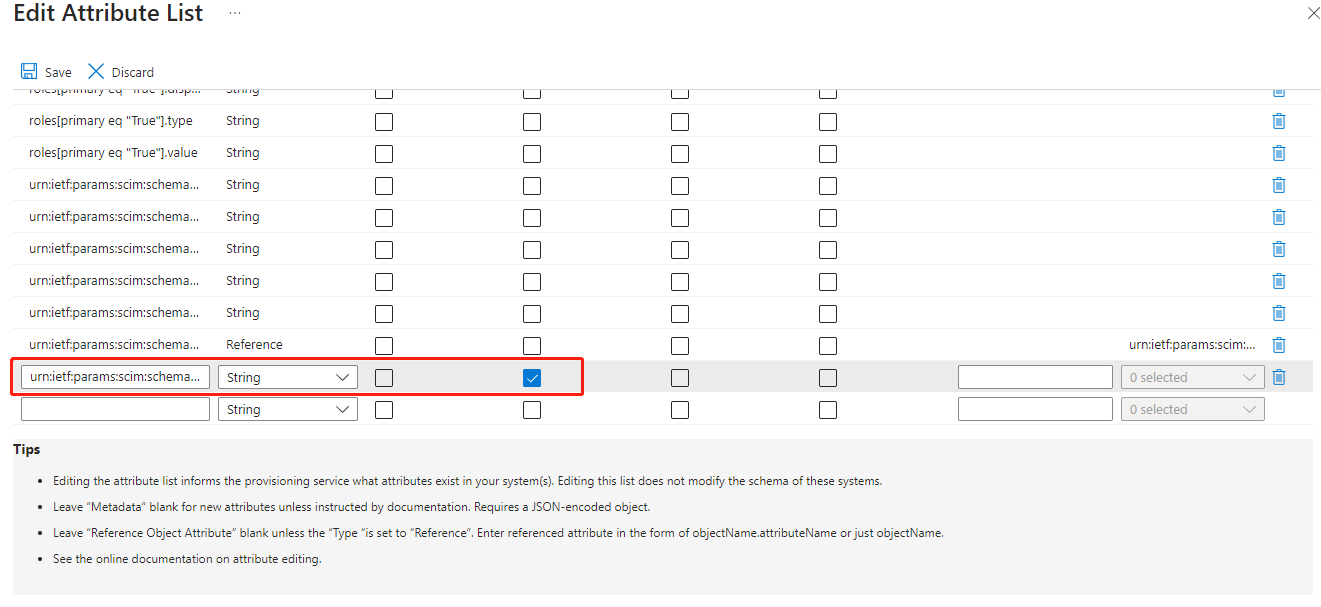Click the Save button
This screenshot has height=607, width=1321.
(47, 72)
